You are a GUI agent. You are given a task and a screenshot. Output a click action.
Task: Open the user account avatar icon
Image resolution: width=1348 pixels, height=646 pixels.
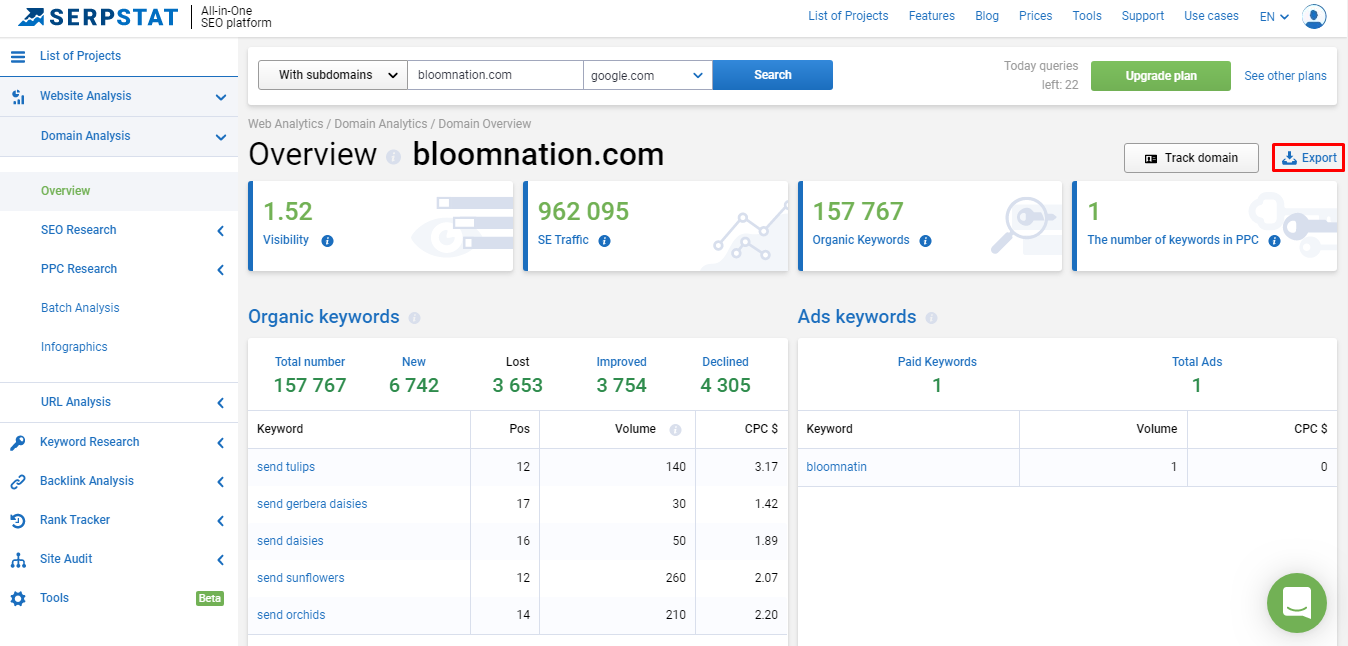pyautogui.click(x=1315, y=16)
